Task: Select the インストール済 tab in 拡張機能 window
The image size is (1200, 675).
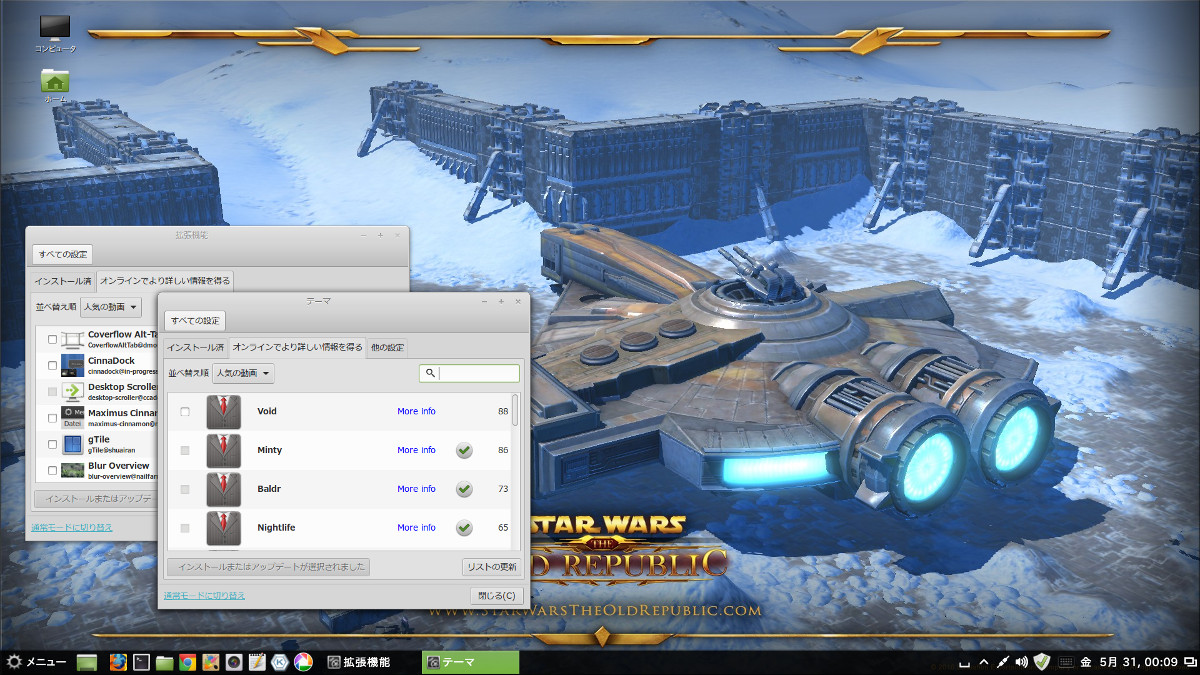Action: pos(62,282)
